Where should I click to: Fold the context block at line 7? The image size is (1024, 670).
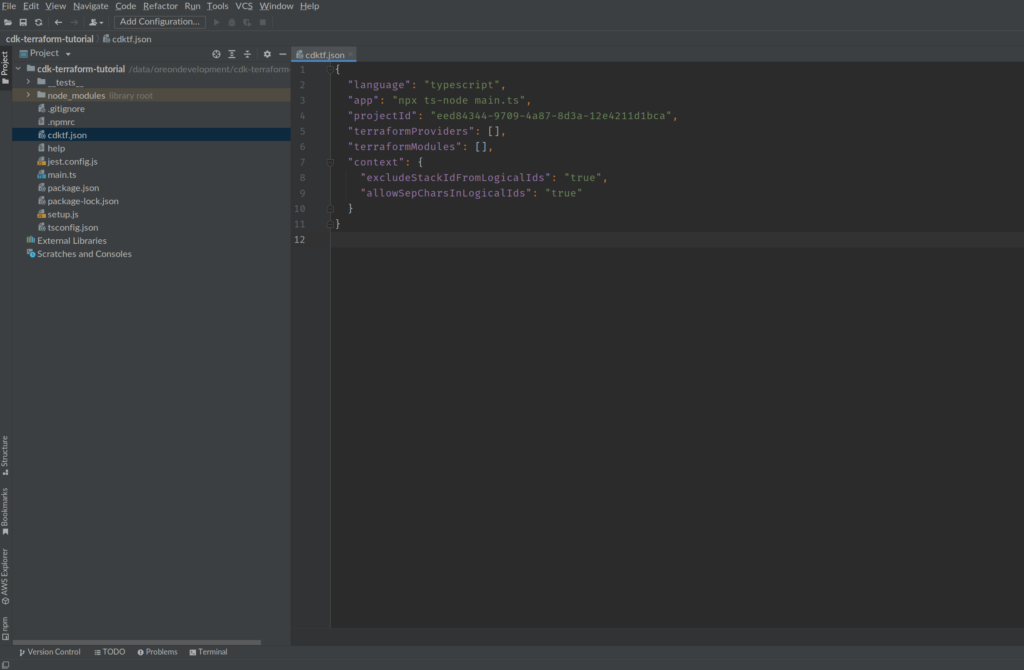click(330, 162)
